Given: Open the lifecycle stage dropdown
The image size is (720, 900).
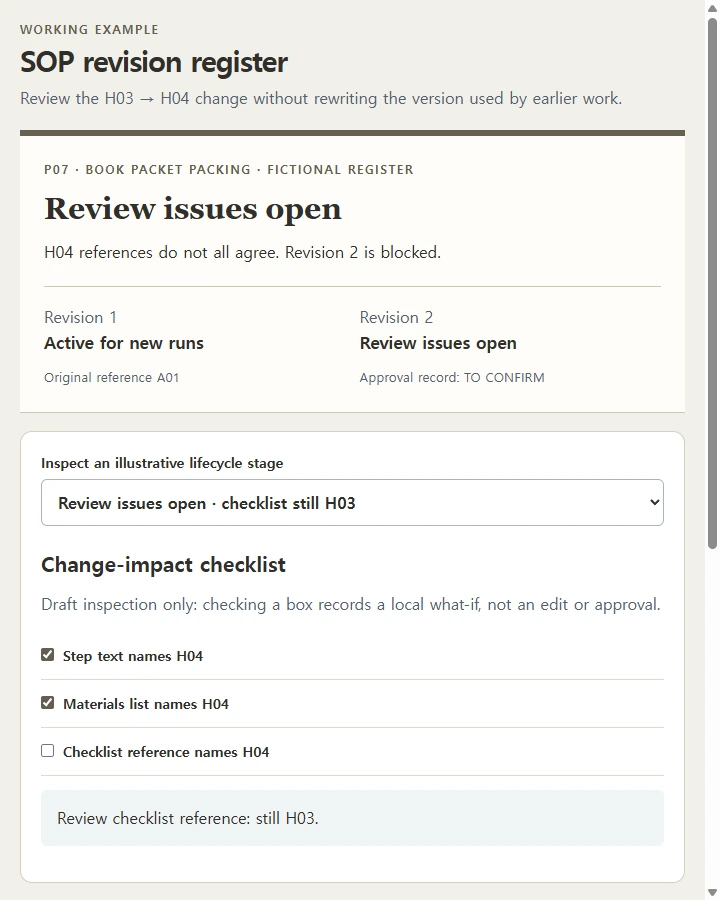Looking at the screenshot, I should pyautogui.click(x=353, y=503).
